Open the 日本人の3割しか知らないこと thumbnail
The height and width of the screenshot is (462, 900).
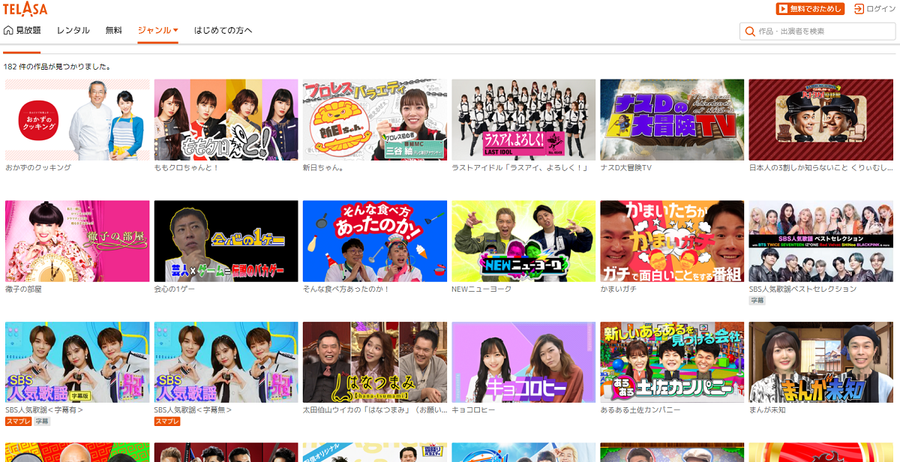(821, 120)
